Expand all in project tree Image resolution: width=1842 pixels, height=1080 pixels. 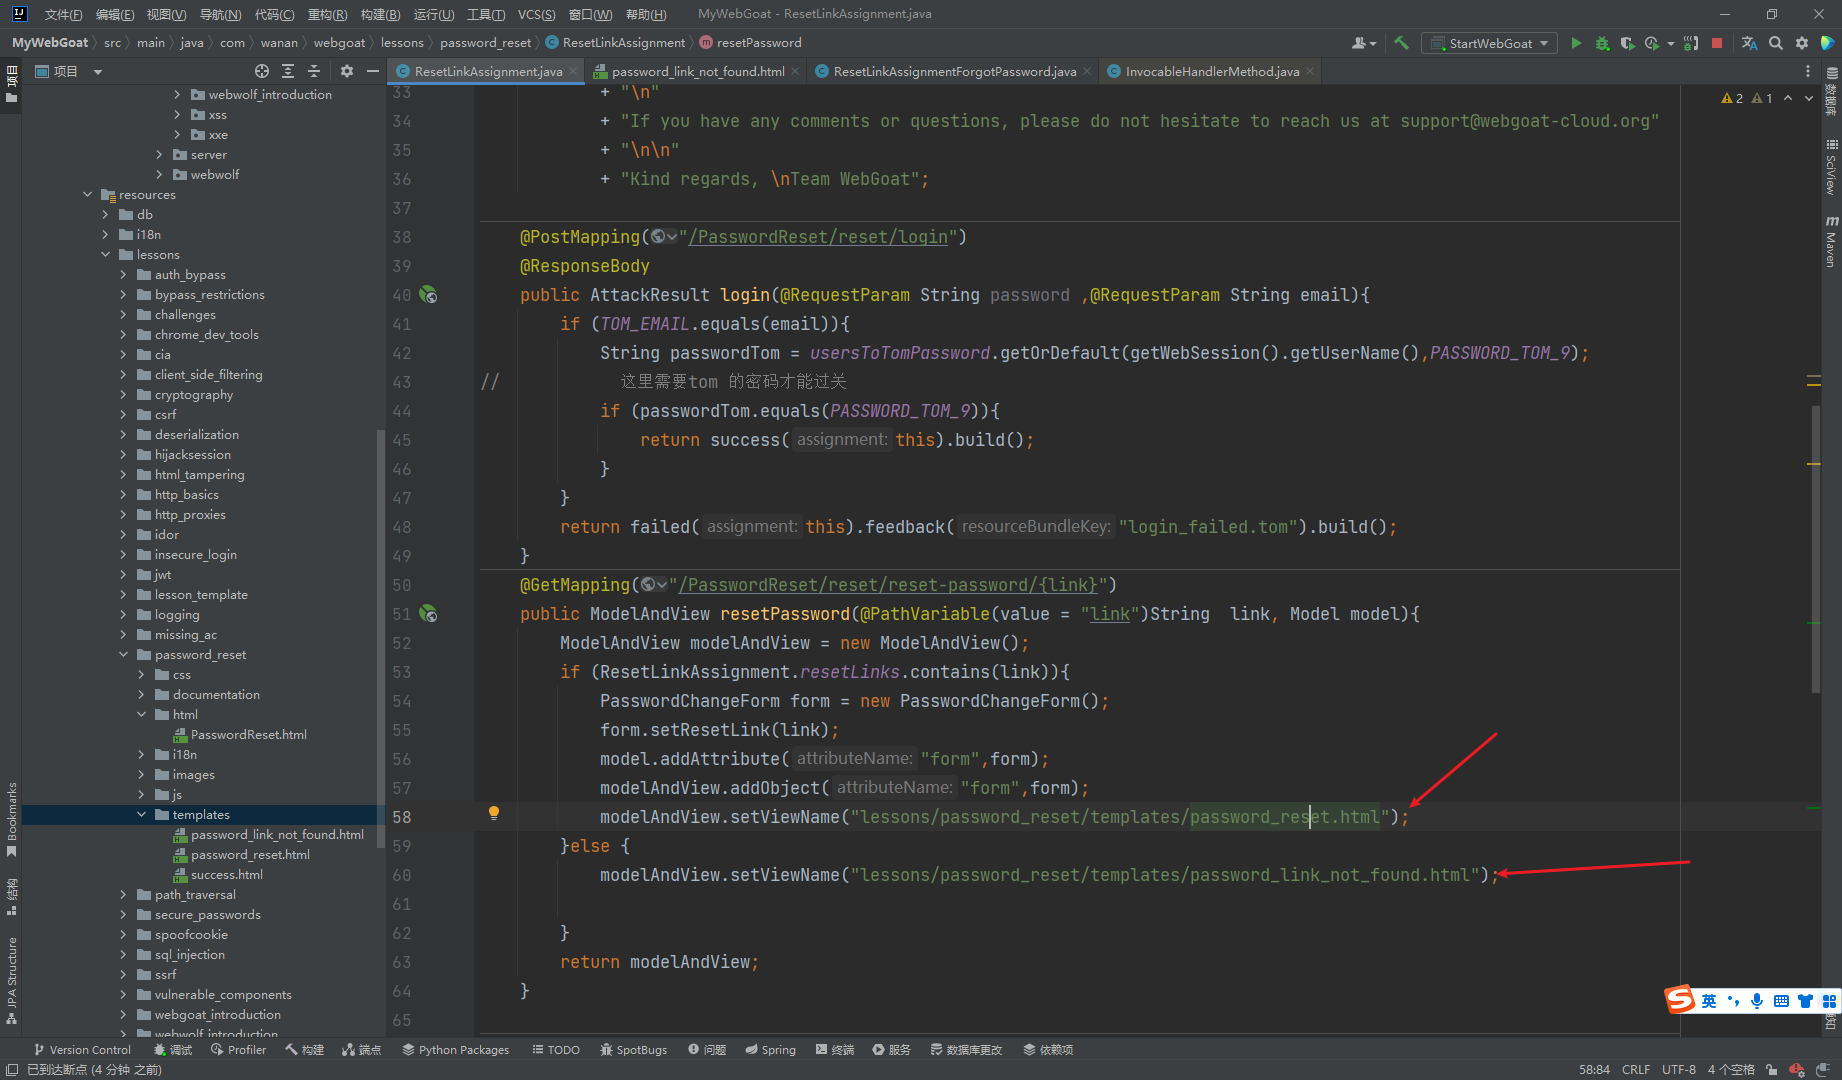tap(288, 71)
